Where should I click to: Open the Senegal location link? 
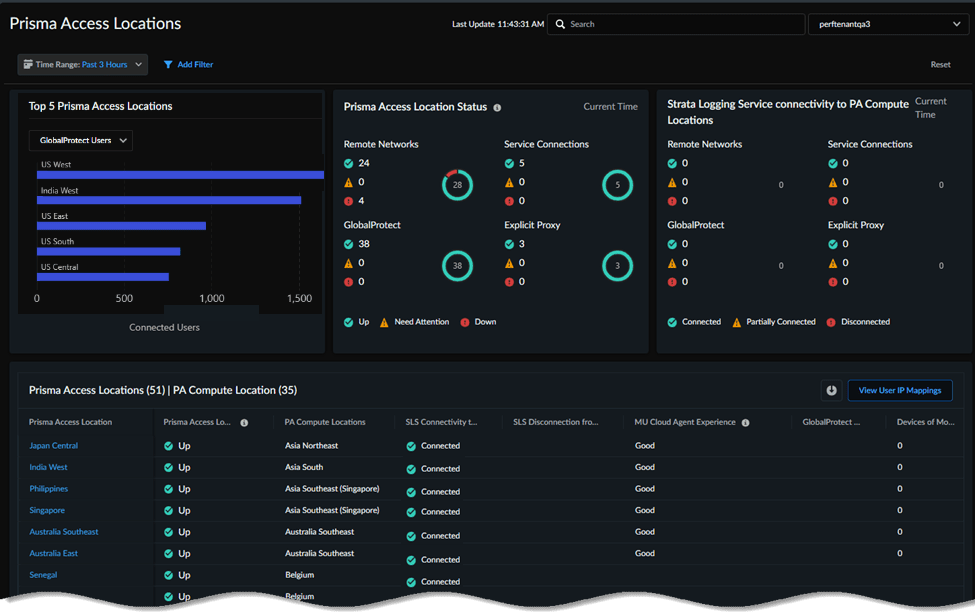[x=43, y=575]
